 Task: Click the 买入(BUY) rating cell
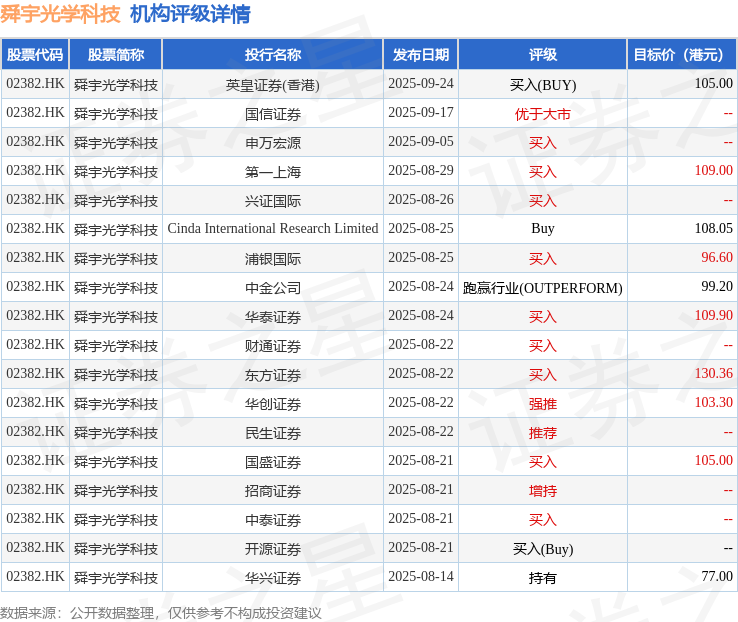543,85
